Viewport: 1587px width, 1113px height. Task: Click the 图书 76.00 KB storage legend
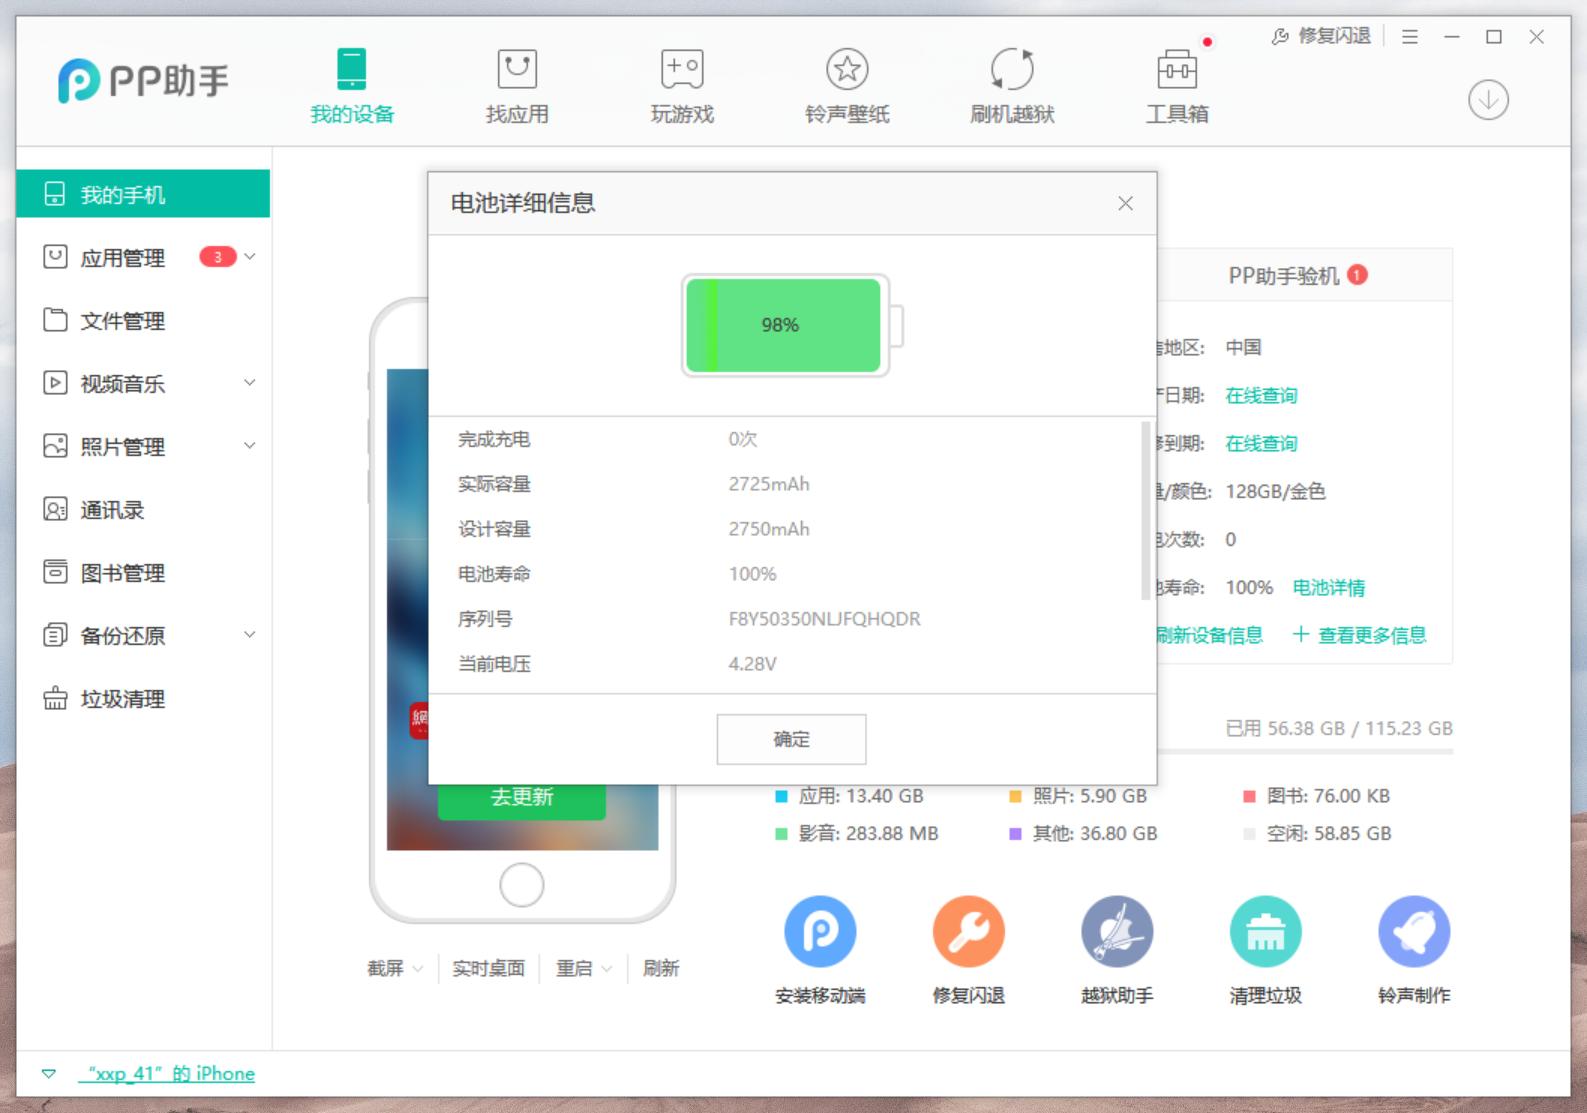pos(1316,797)
